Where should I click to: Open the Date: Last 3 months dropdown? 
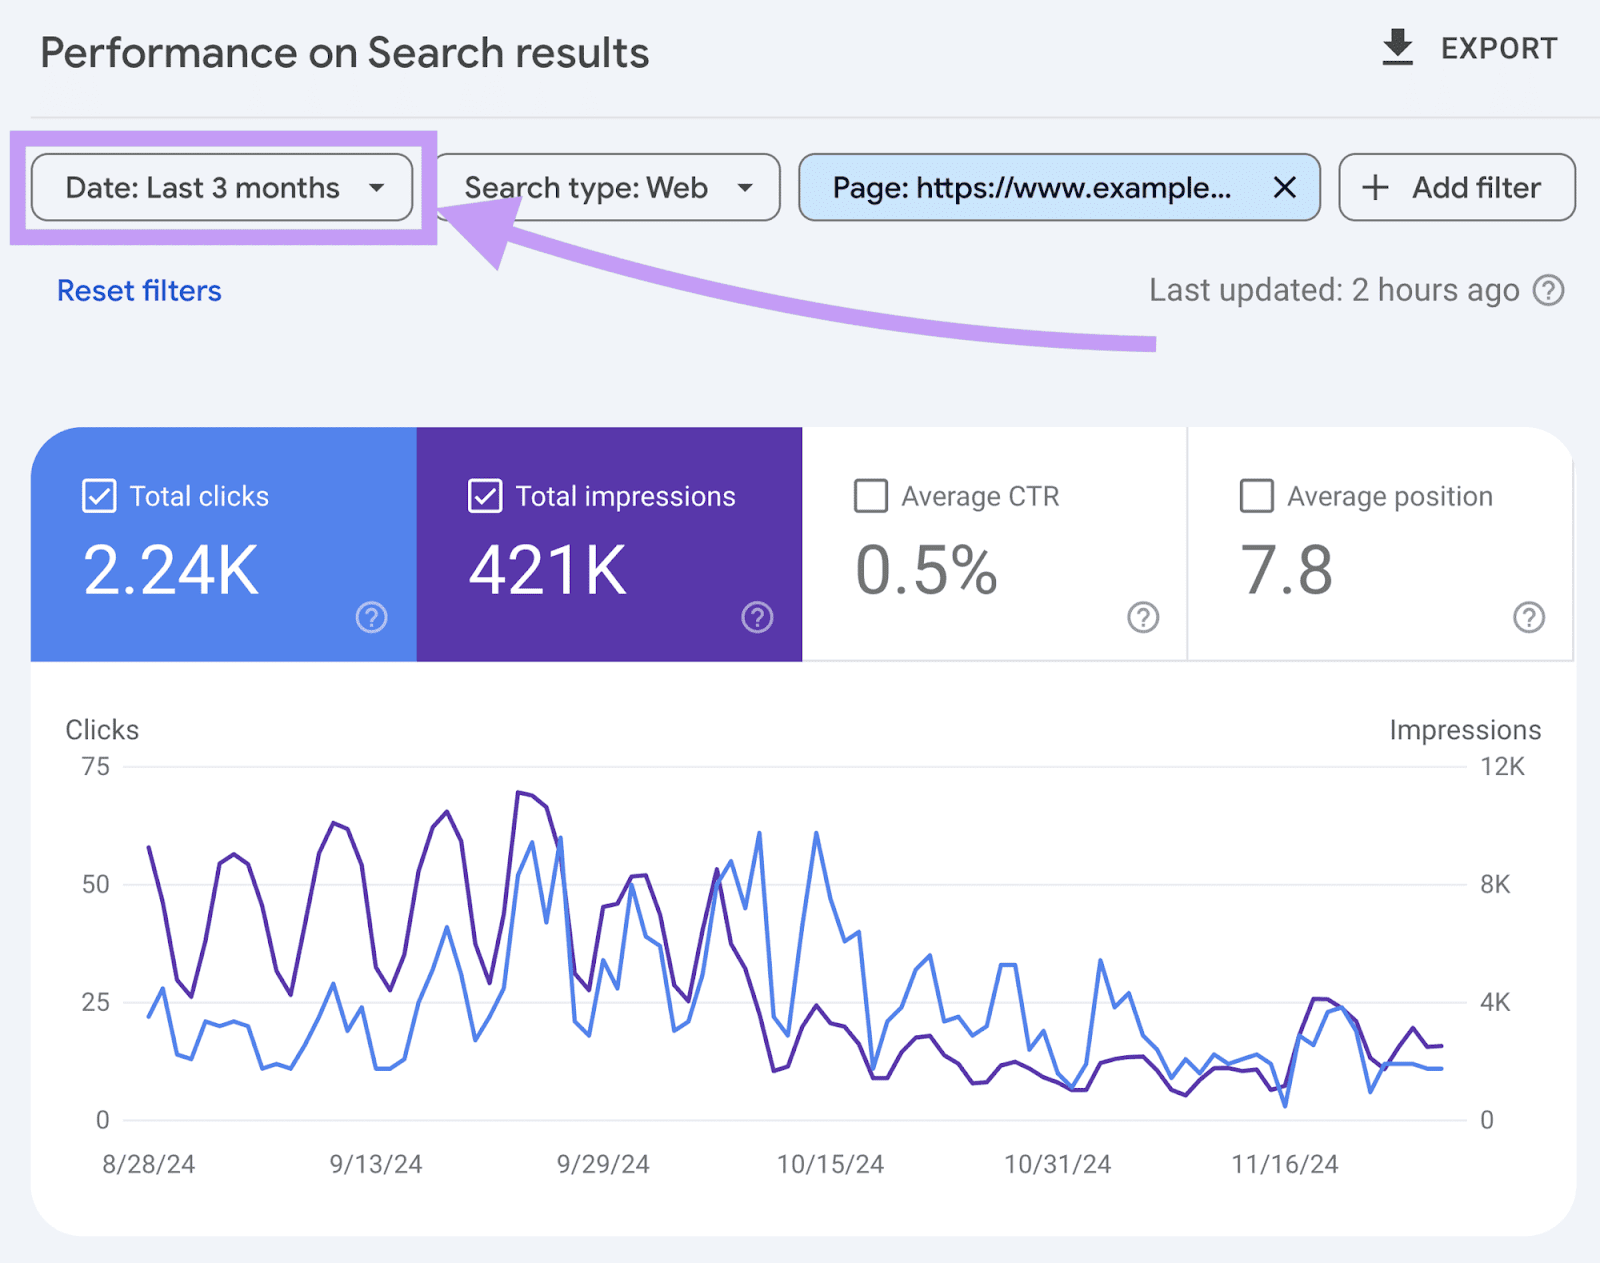pos(222,187)
